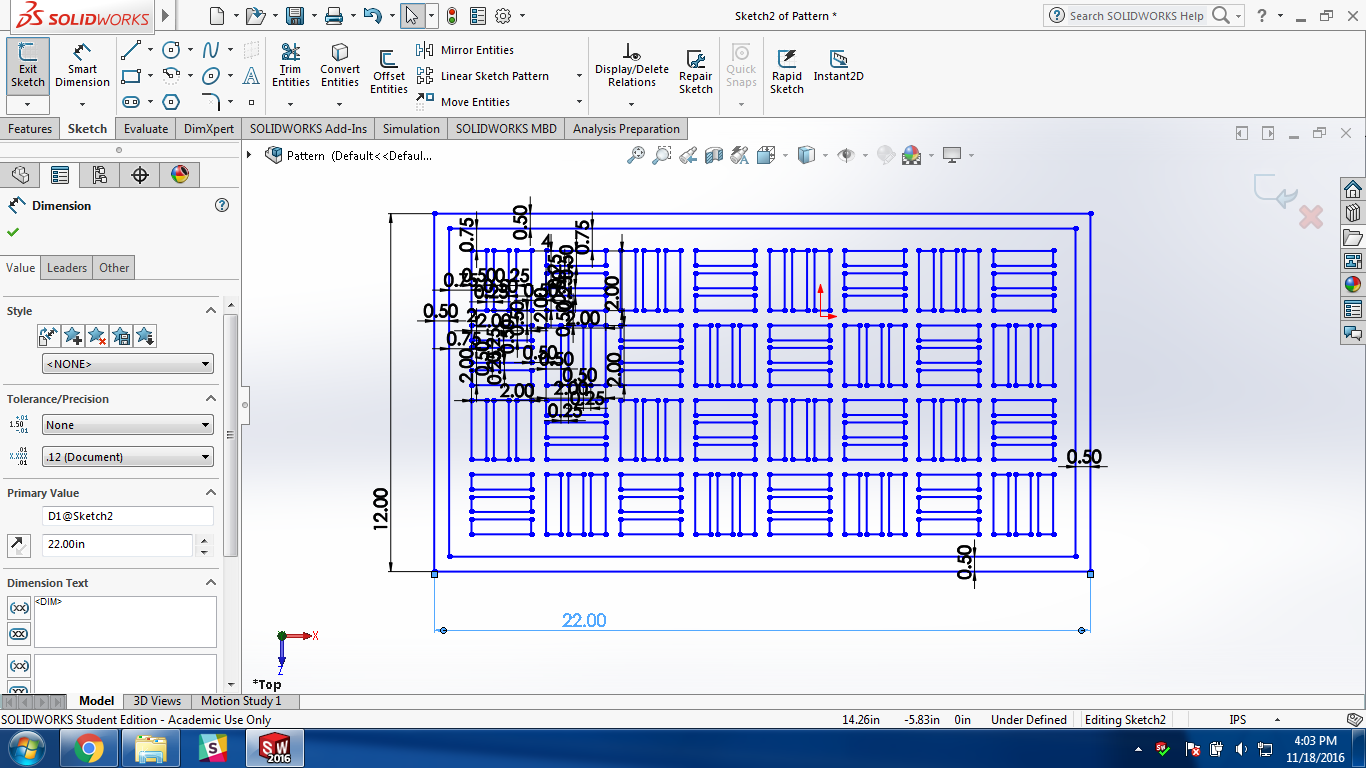Activate the Spline tool
Image resolution: width=1366 pixels, height=768 pixels.
(x=211, y=49)
